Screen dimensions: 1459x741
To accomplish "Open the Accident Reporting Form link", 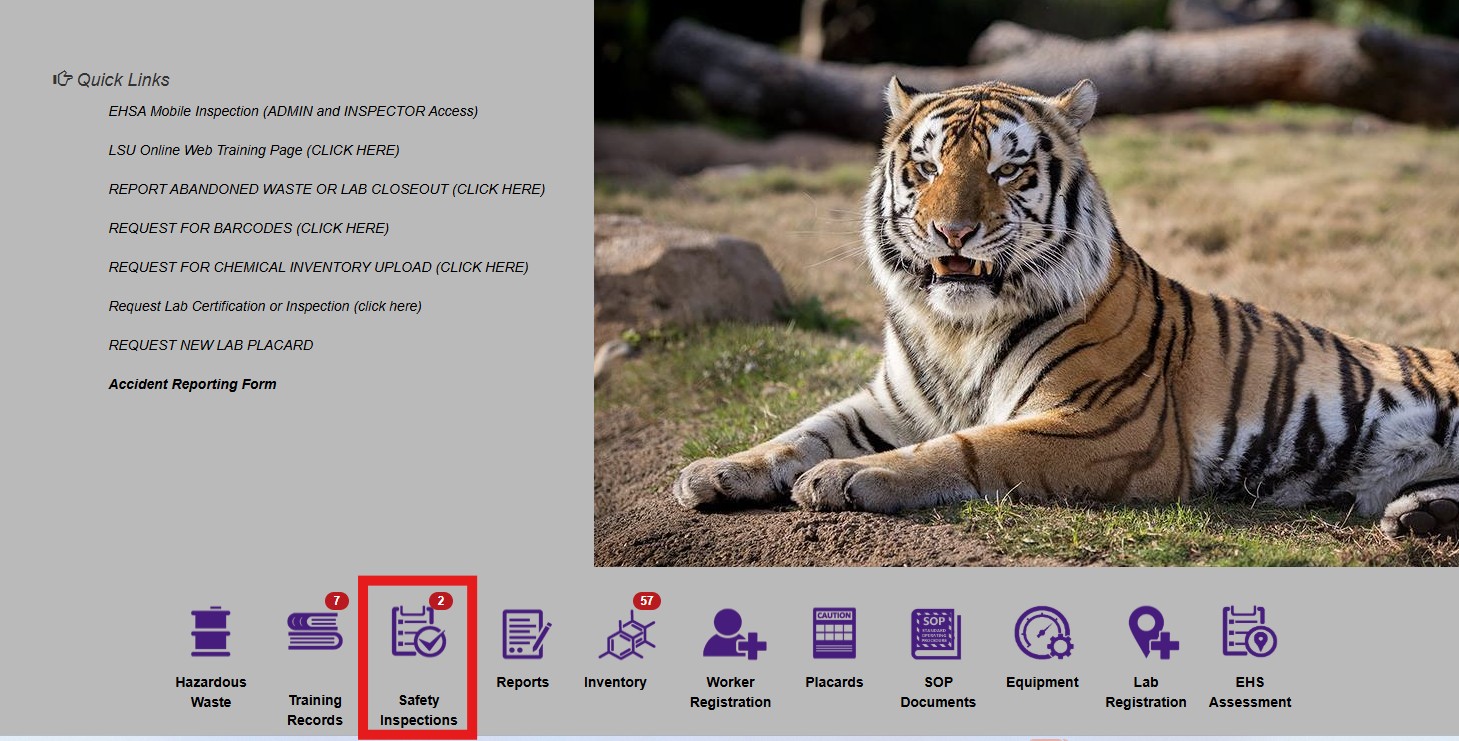I will coord(193,384).
